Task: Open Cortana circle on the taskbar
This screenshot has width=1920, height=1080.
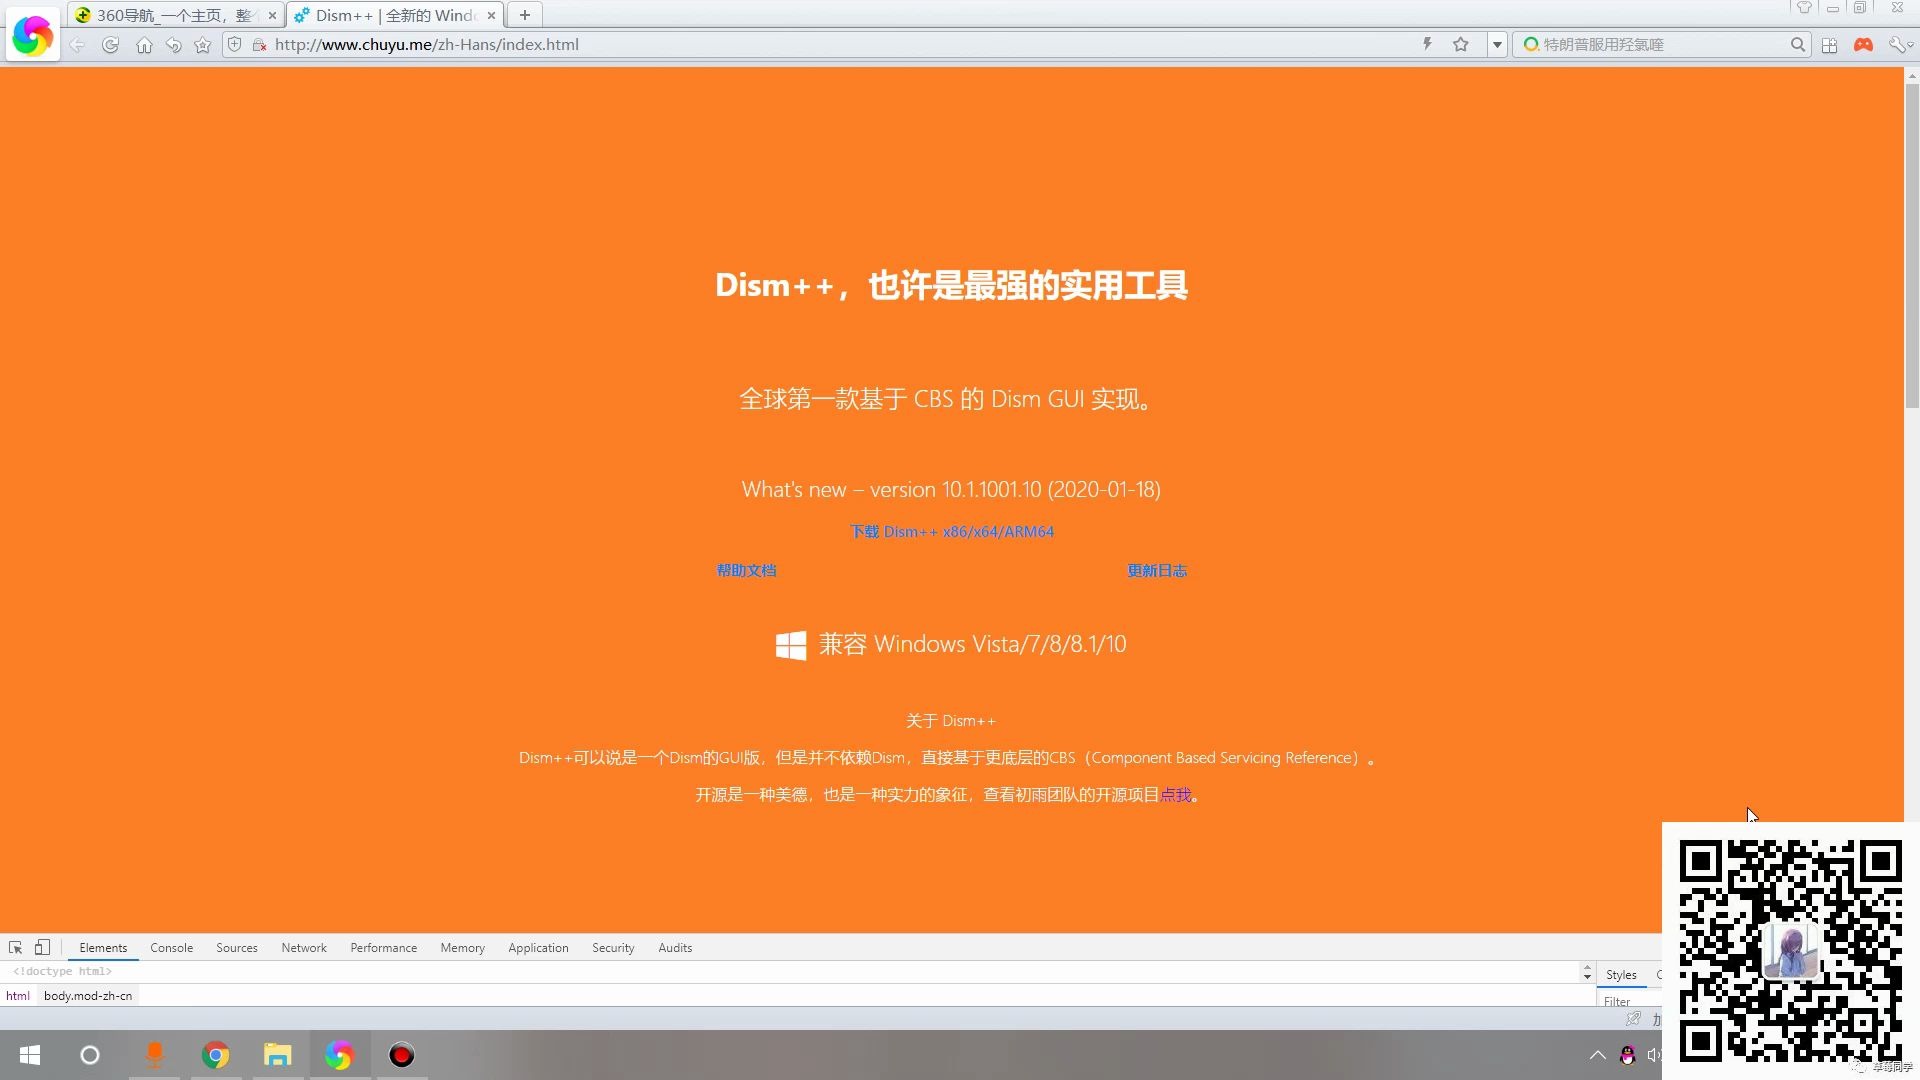Action: coord(90,1055)
